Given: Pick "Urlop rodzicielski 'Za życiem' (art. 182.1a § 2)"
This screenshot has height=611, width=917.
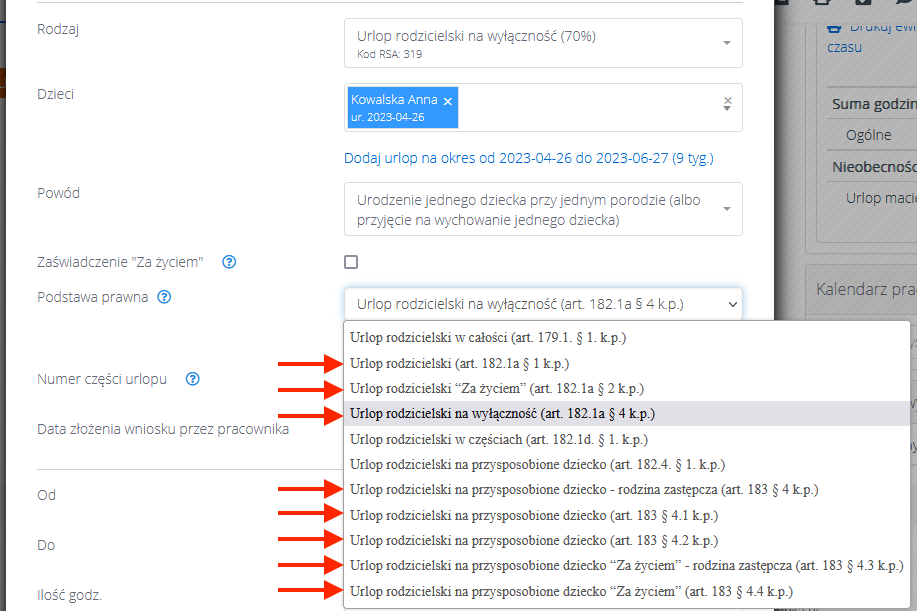Looking at the screenshot, I should (x=497, y=388).
